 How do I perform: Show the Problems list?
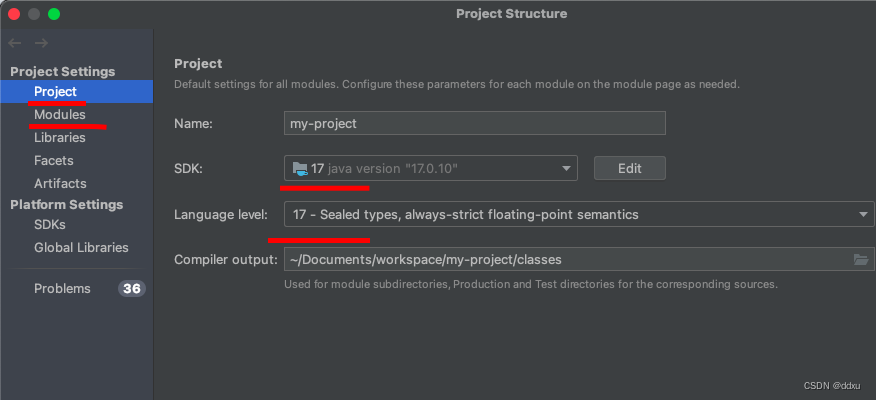pyautogui.click(x=62, y=288)
